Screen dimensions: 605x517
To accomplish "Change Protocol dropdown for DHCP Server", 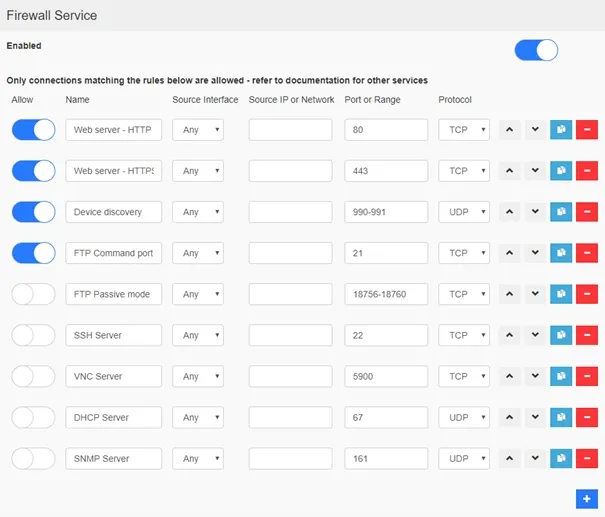I will tap(464, 417).
